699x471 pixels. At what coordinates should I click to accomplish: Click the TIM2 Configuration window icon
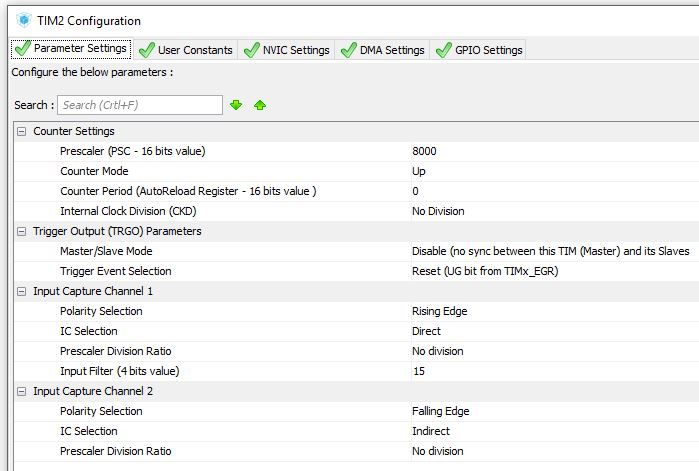click(x=24, y=20)
